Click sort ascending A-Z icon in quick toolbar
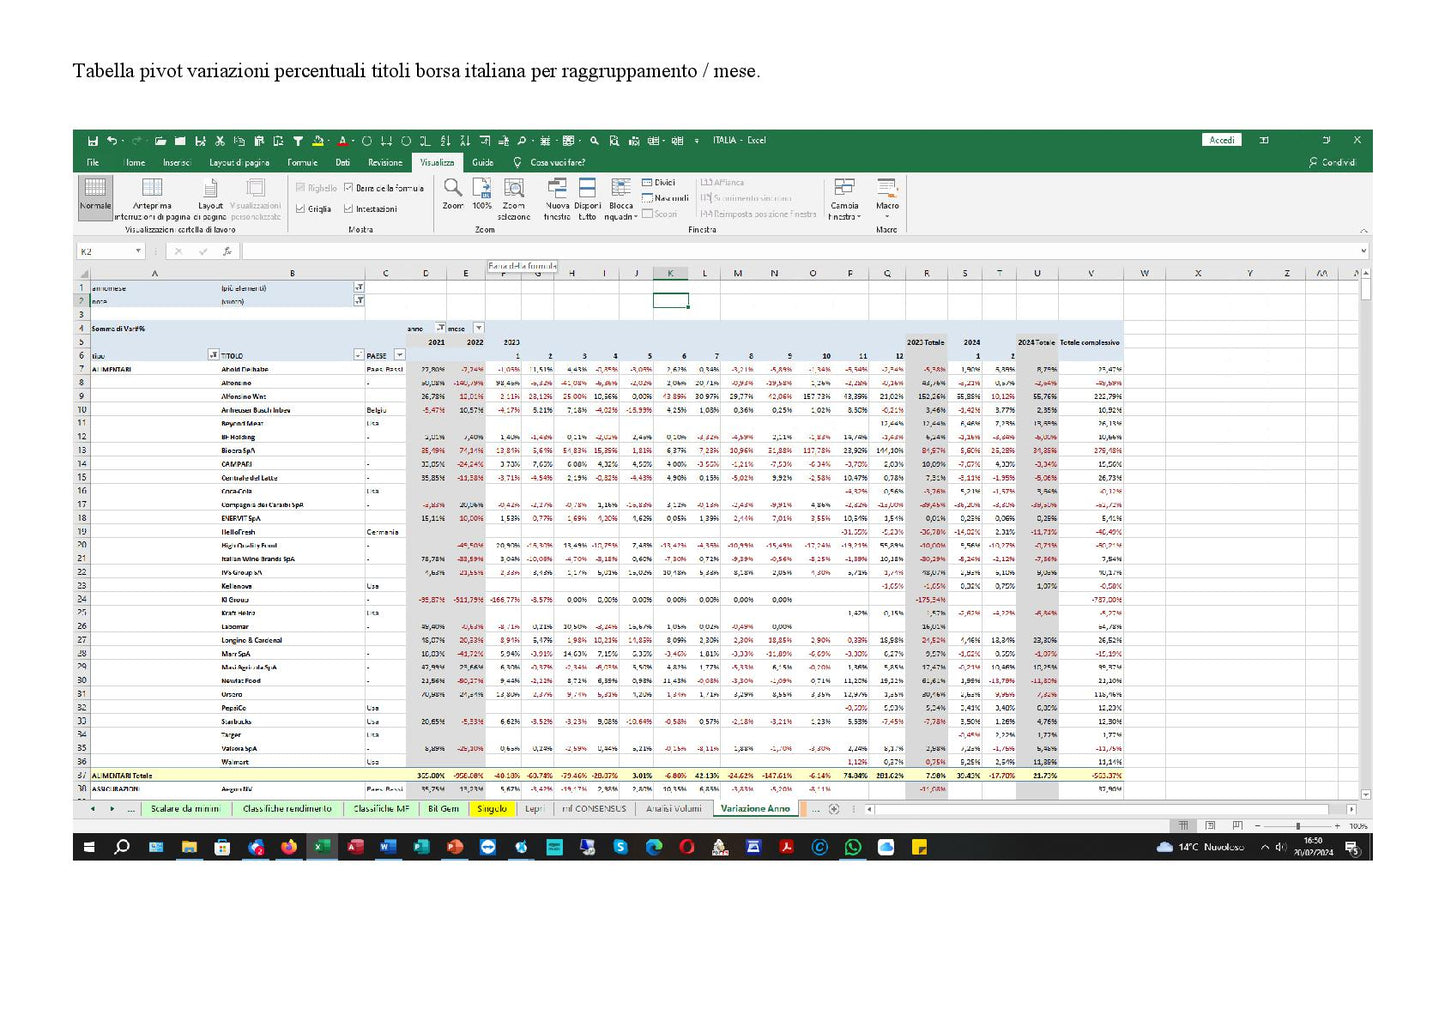This screenshot has height=1021, width=1445. pos(446,141)
